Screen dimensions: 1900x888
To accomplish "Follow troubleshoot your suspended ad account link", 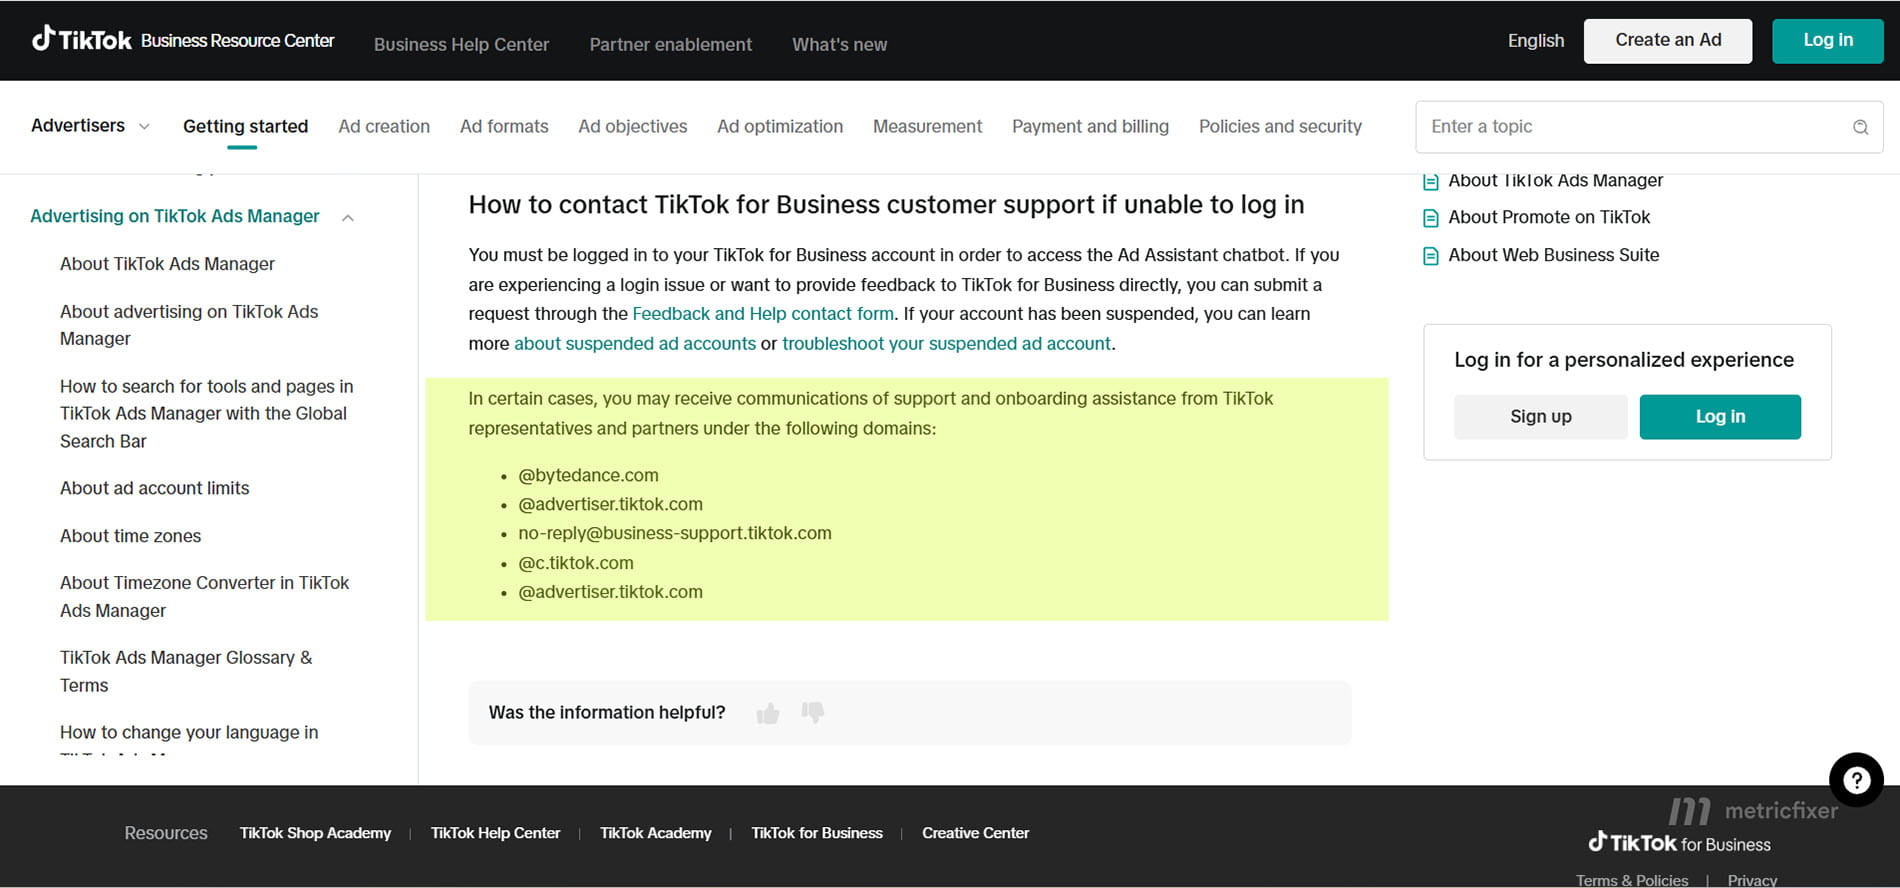I will pos(946,344).
